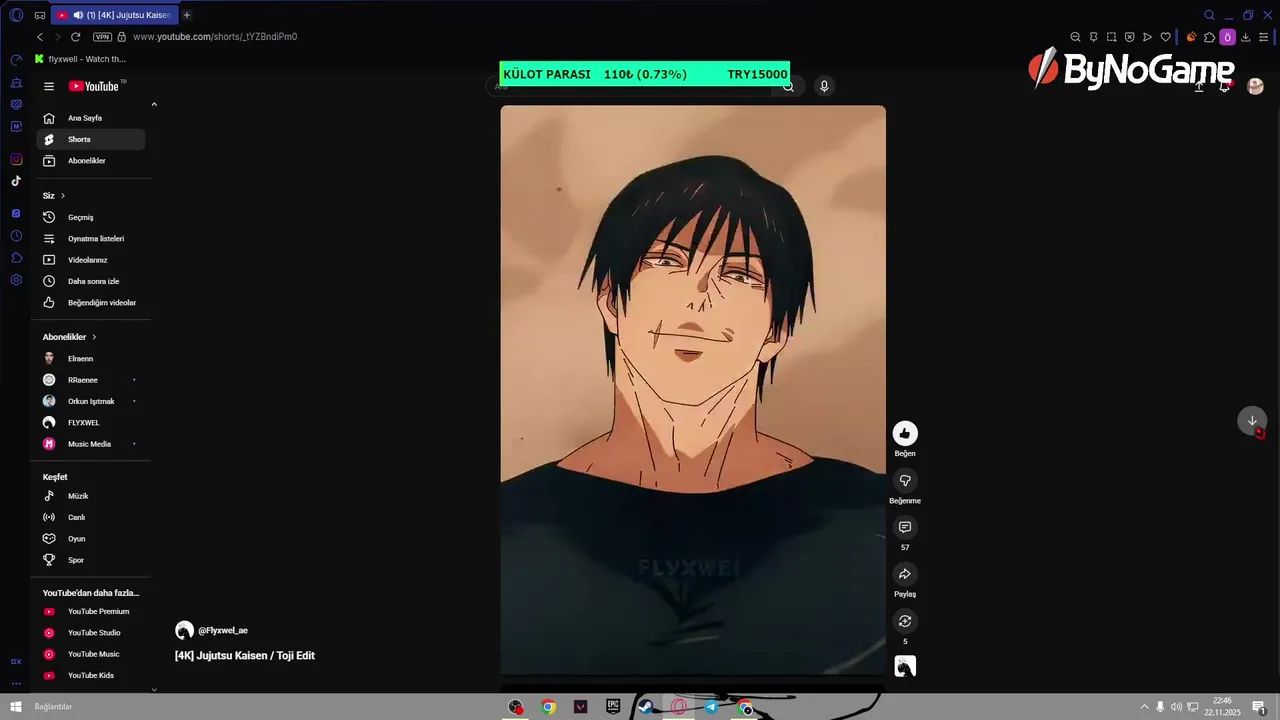
Task: Open Instagram in the Opera sidebar
Action: pyautogui.click(x=16, y=159)
